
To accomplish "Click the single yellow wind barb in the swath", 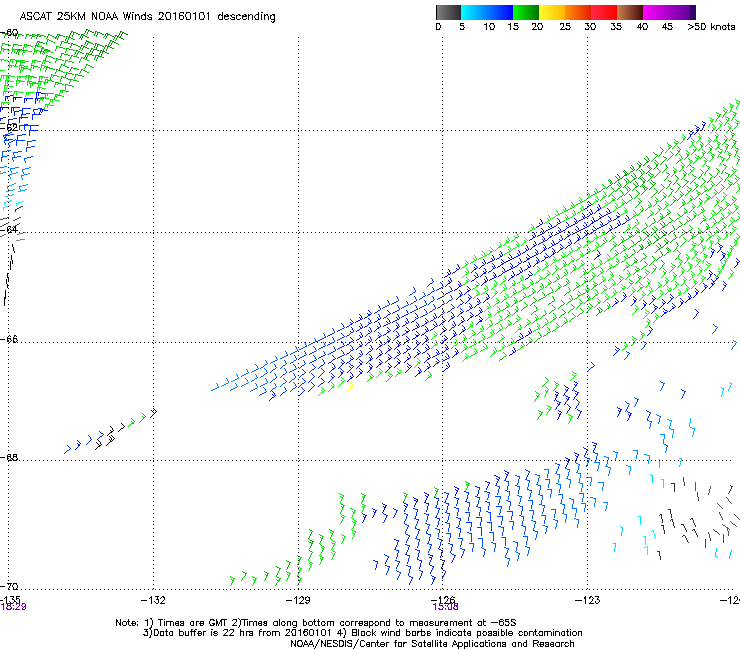I will pyautogui.click(x=350, y=387).
